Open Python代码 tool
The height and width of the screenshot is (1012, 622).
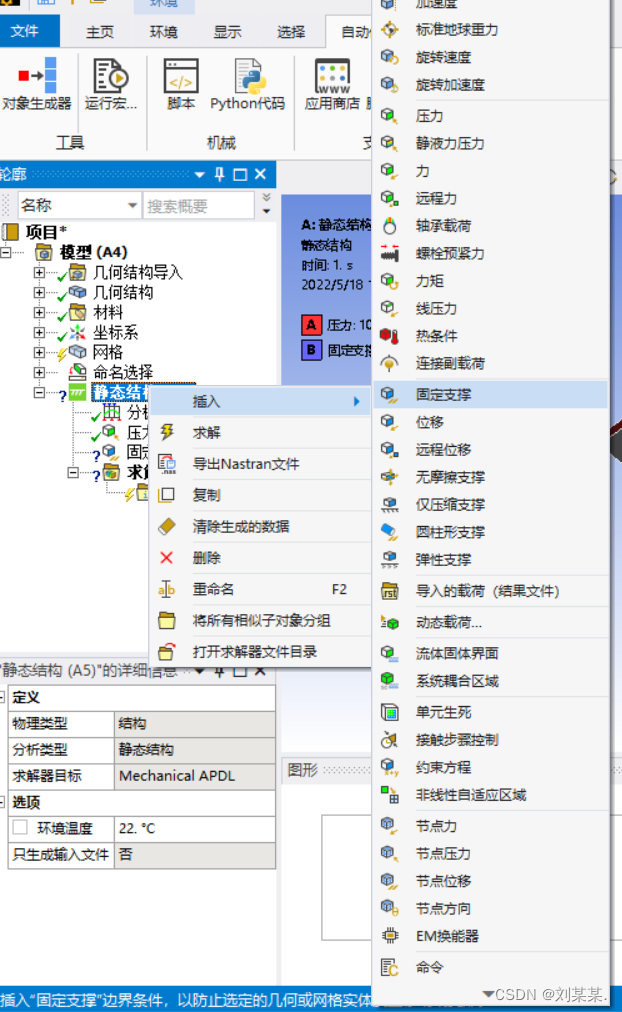(x=247, y=84)
